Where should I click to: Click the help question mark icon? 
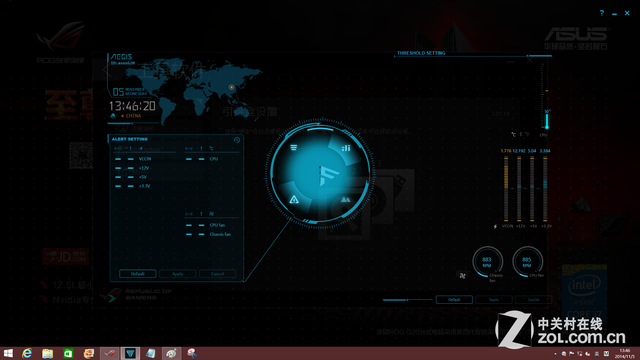602,13
